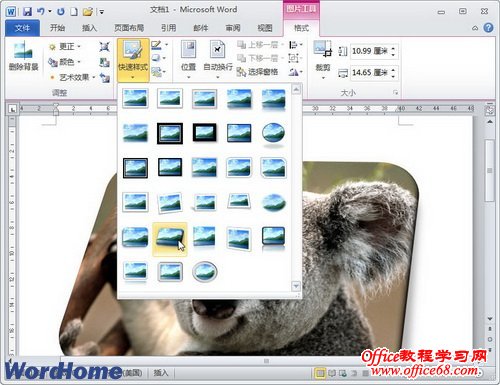Switch to the Mailings (邮件) tab
The image size is (500, 385).
[201, 28]
